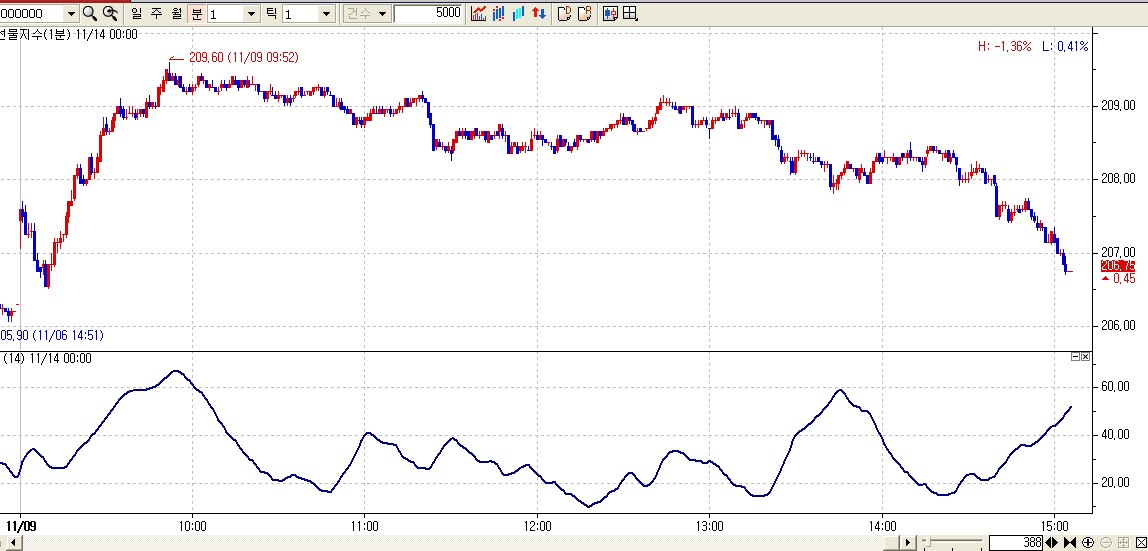Click the 388 bar count field
The height and width of the screenshot is (551, 1148).
click(x=1015, y=542)
